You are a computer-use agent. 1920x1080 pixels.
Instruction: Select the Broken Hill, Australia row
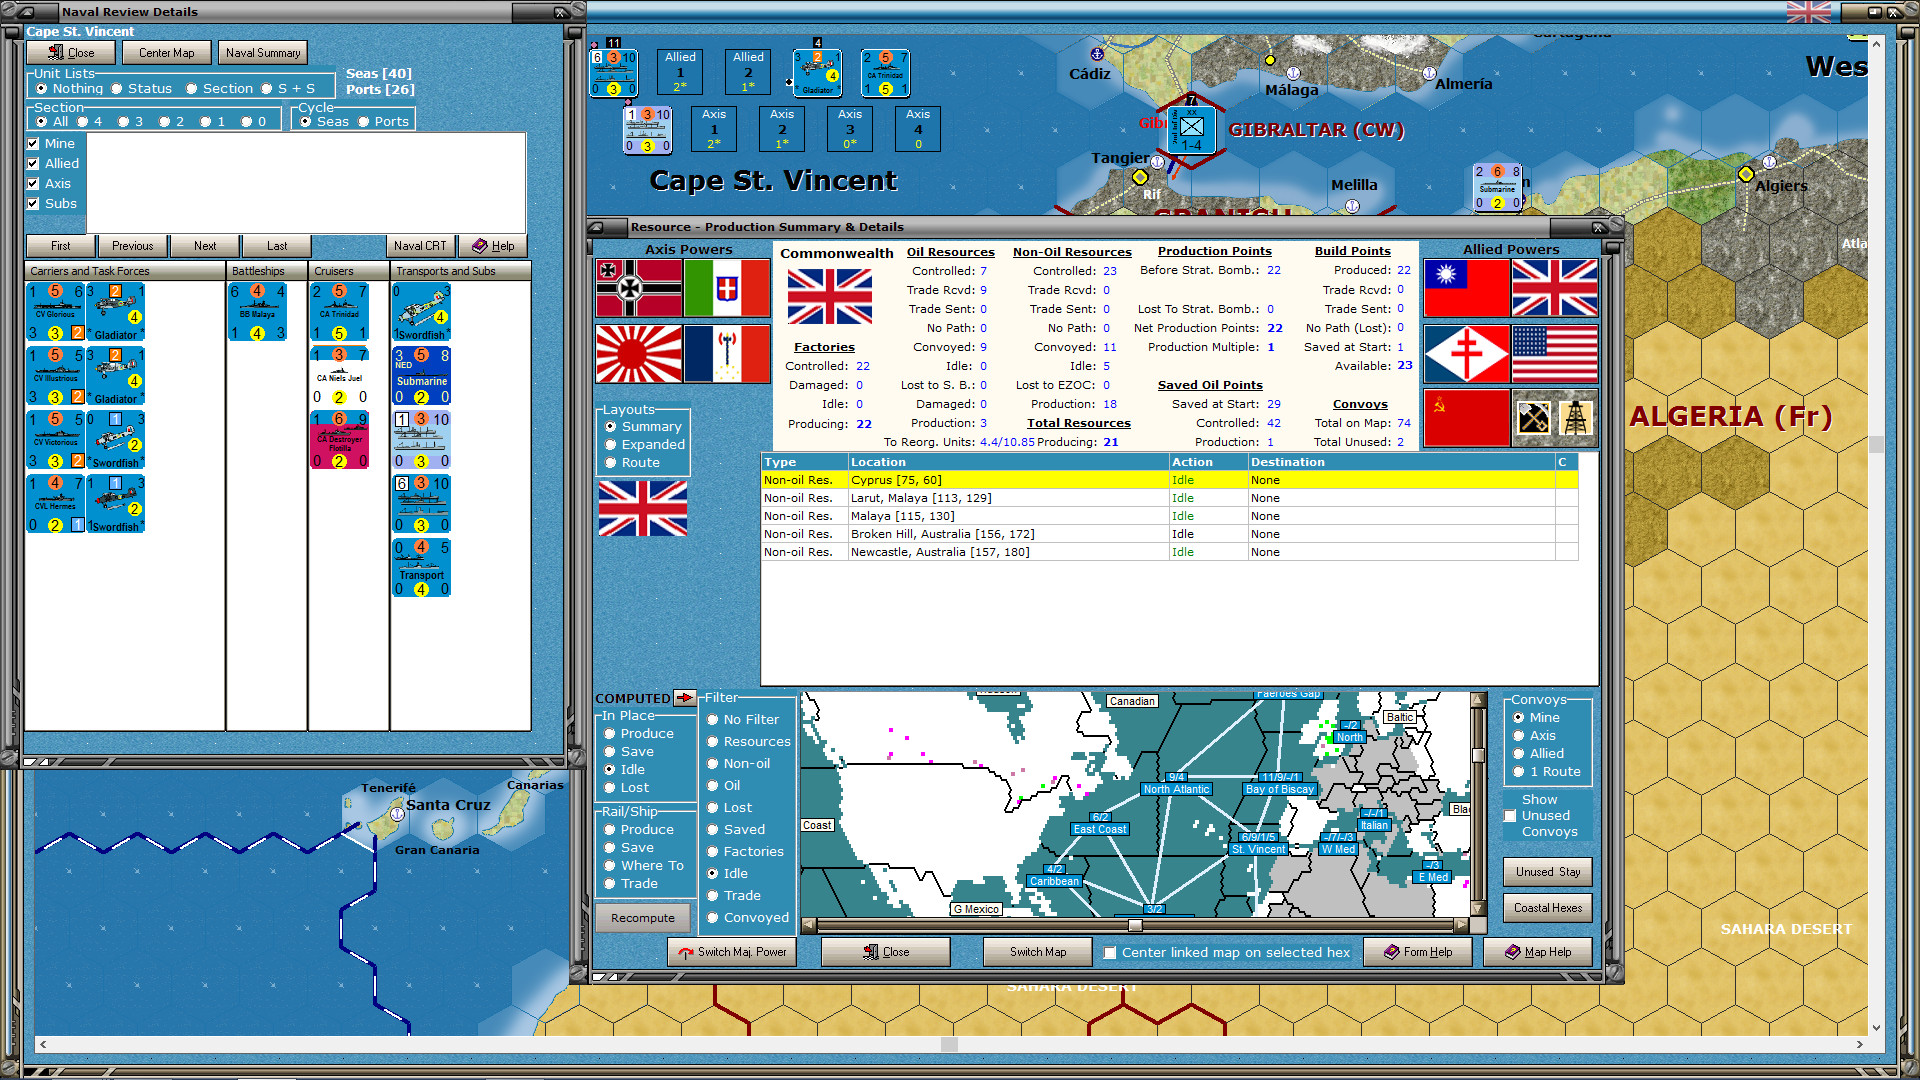(x=1169, y=534)
